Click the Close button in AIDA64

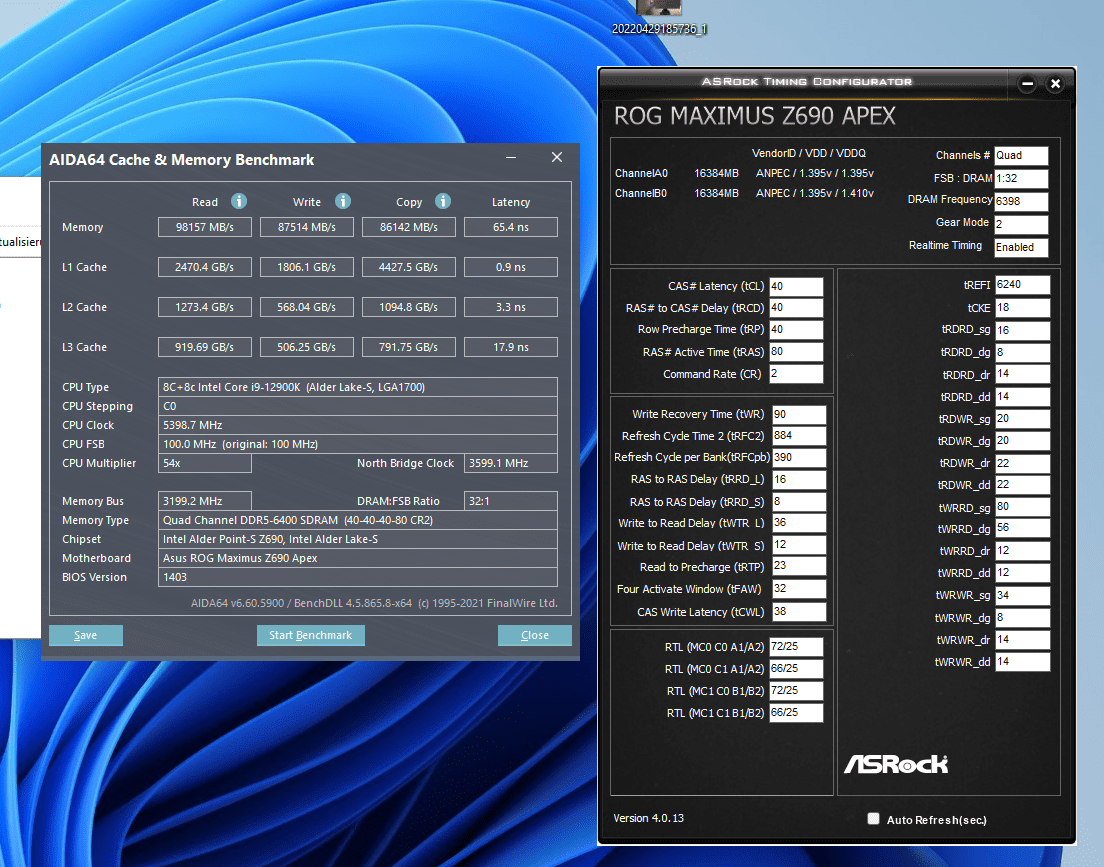click(x=534, y=635)
